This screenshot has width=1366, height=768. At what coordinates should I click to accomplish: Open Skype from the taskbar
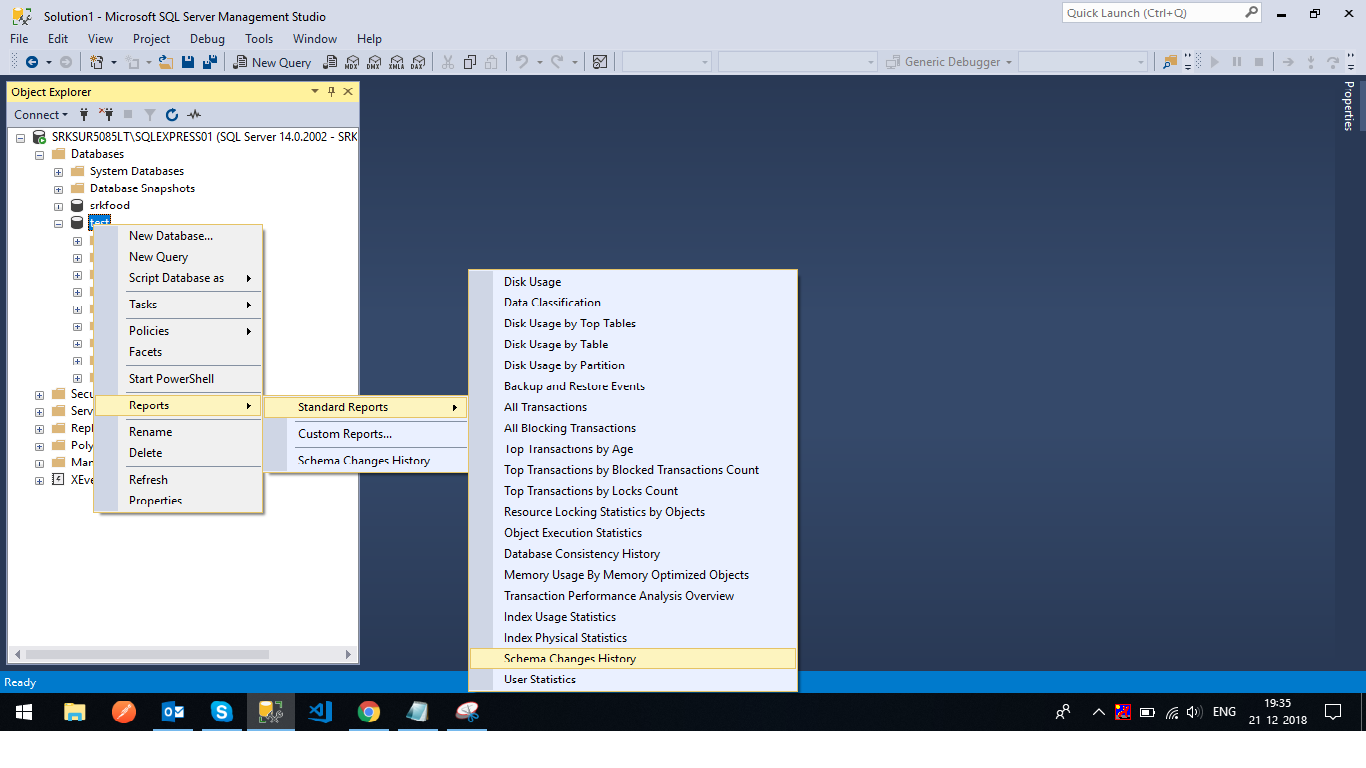(222, 712)
